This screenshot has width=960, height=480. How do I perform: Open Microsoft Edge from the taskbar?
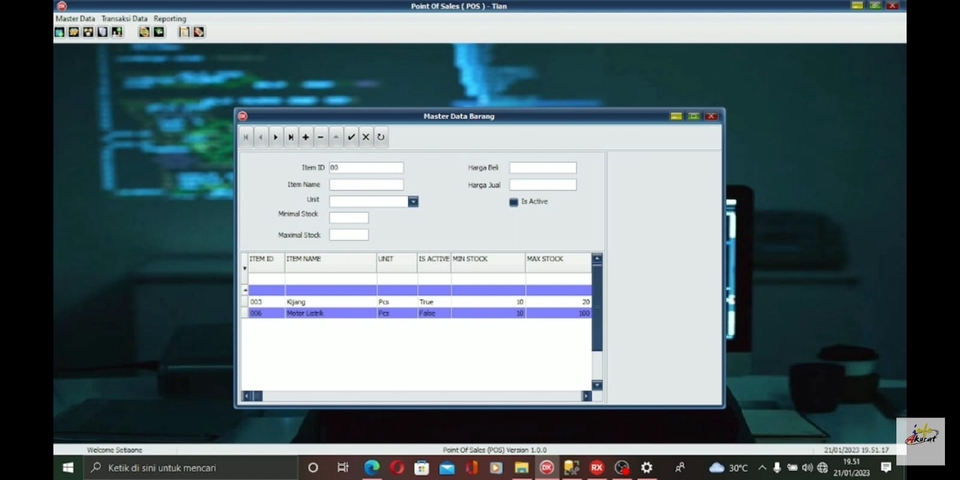[372, 468]
